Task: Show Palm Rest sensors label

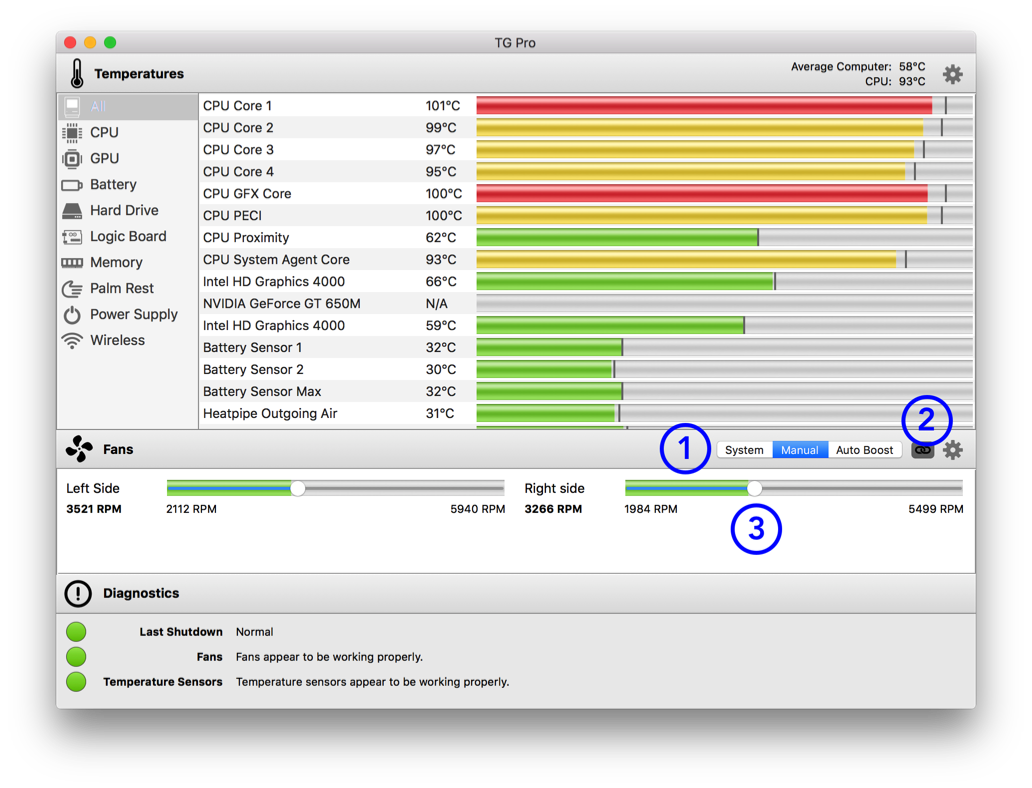Action: (x=122, y=288)
